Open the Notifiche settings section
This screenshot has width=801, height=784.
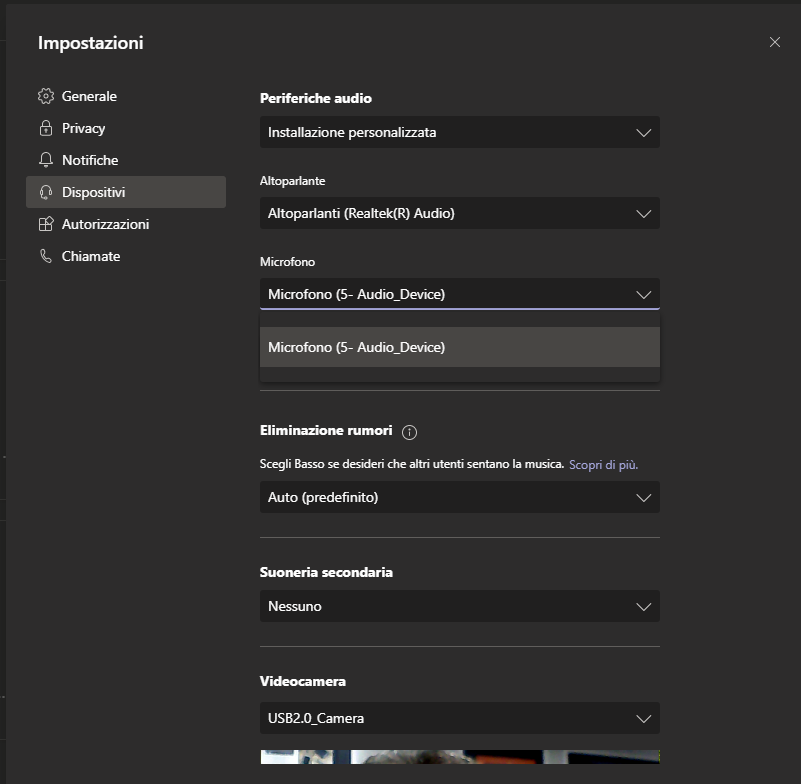[x=90, y=160]
